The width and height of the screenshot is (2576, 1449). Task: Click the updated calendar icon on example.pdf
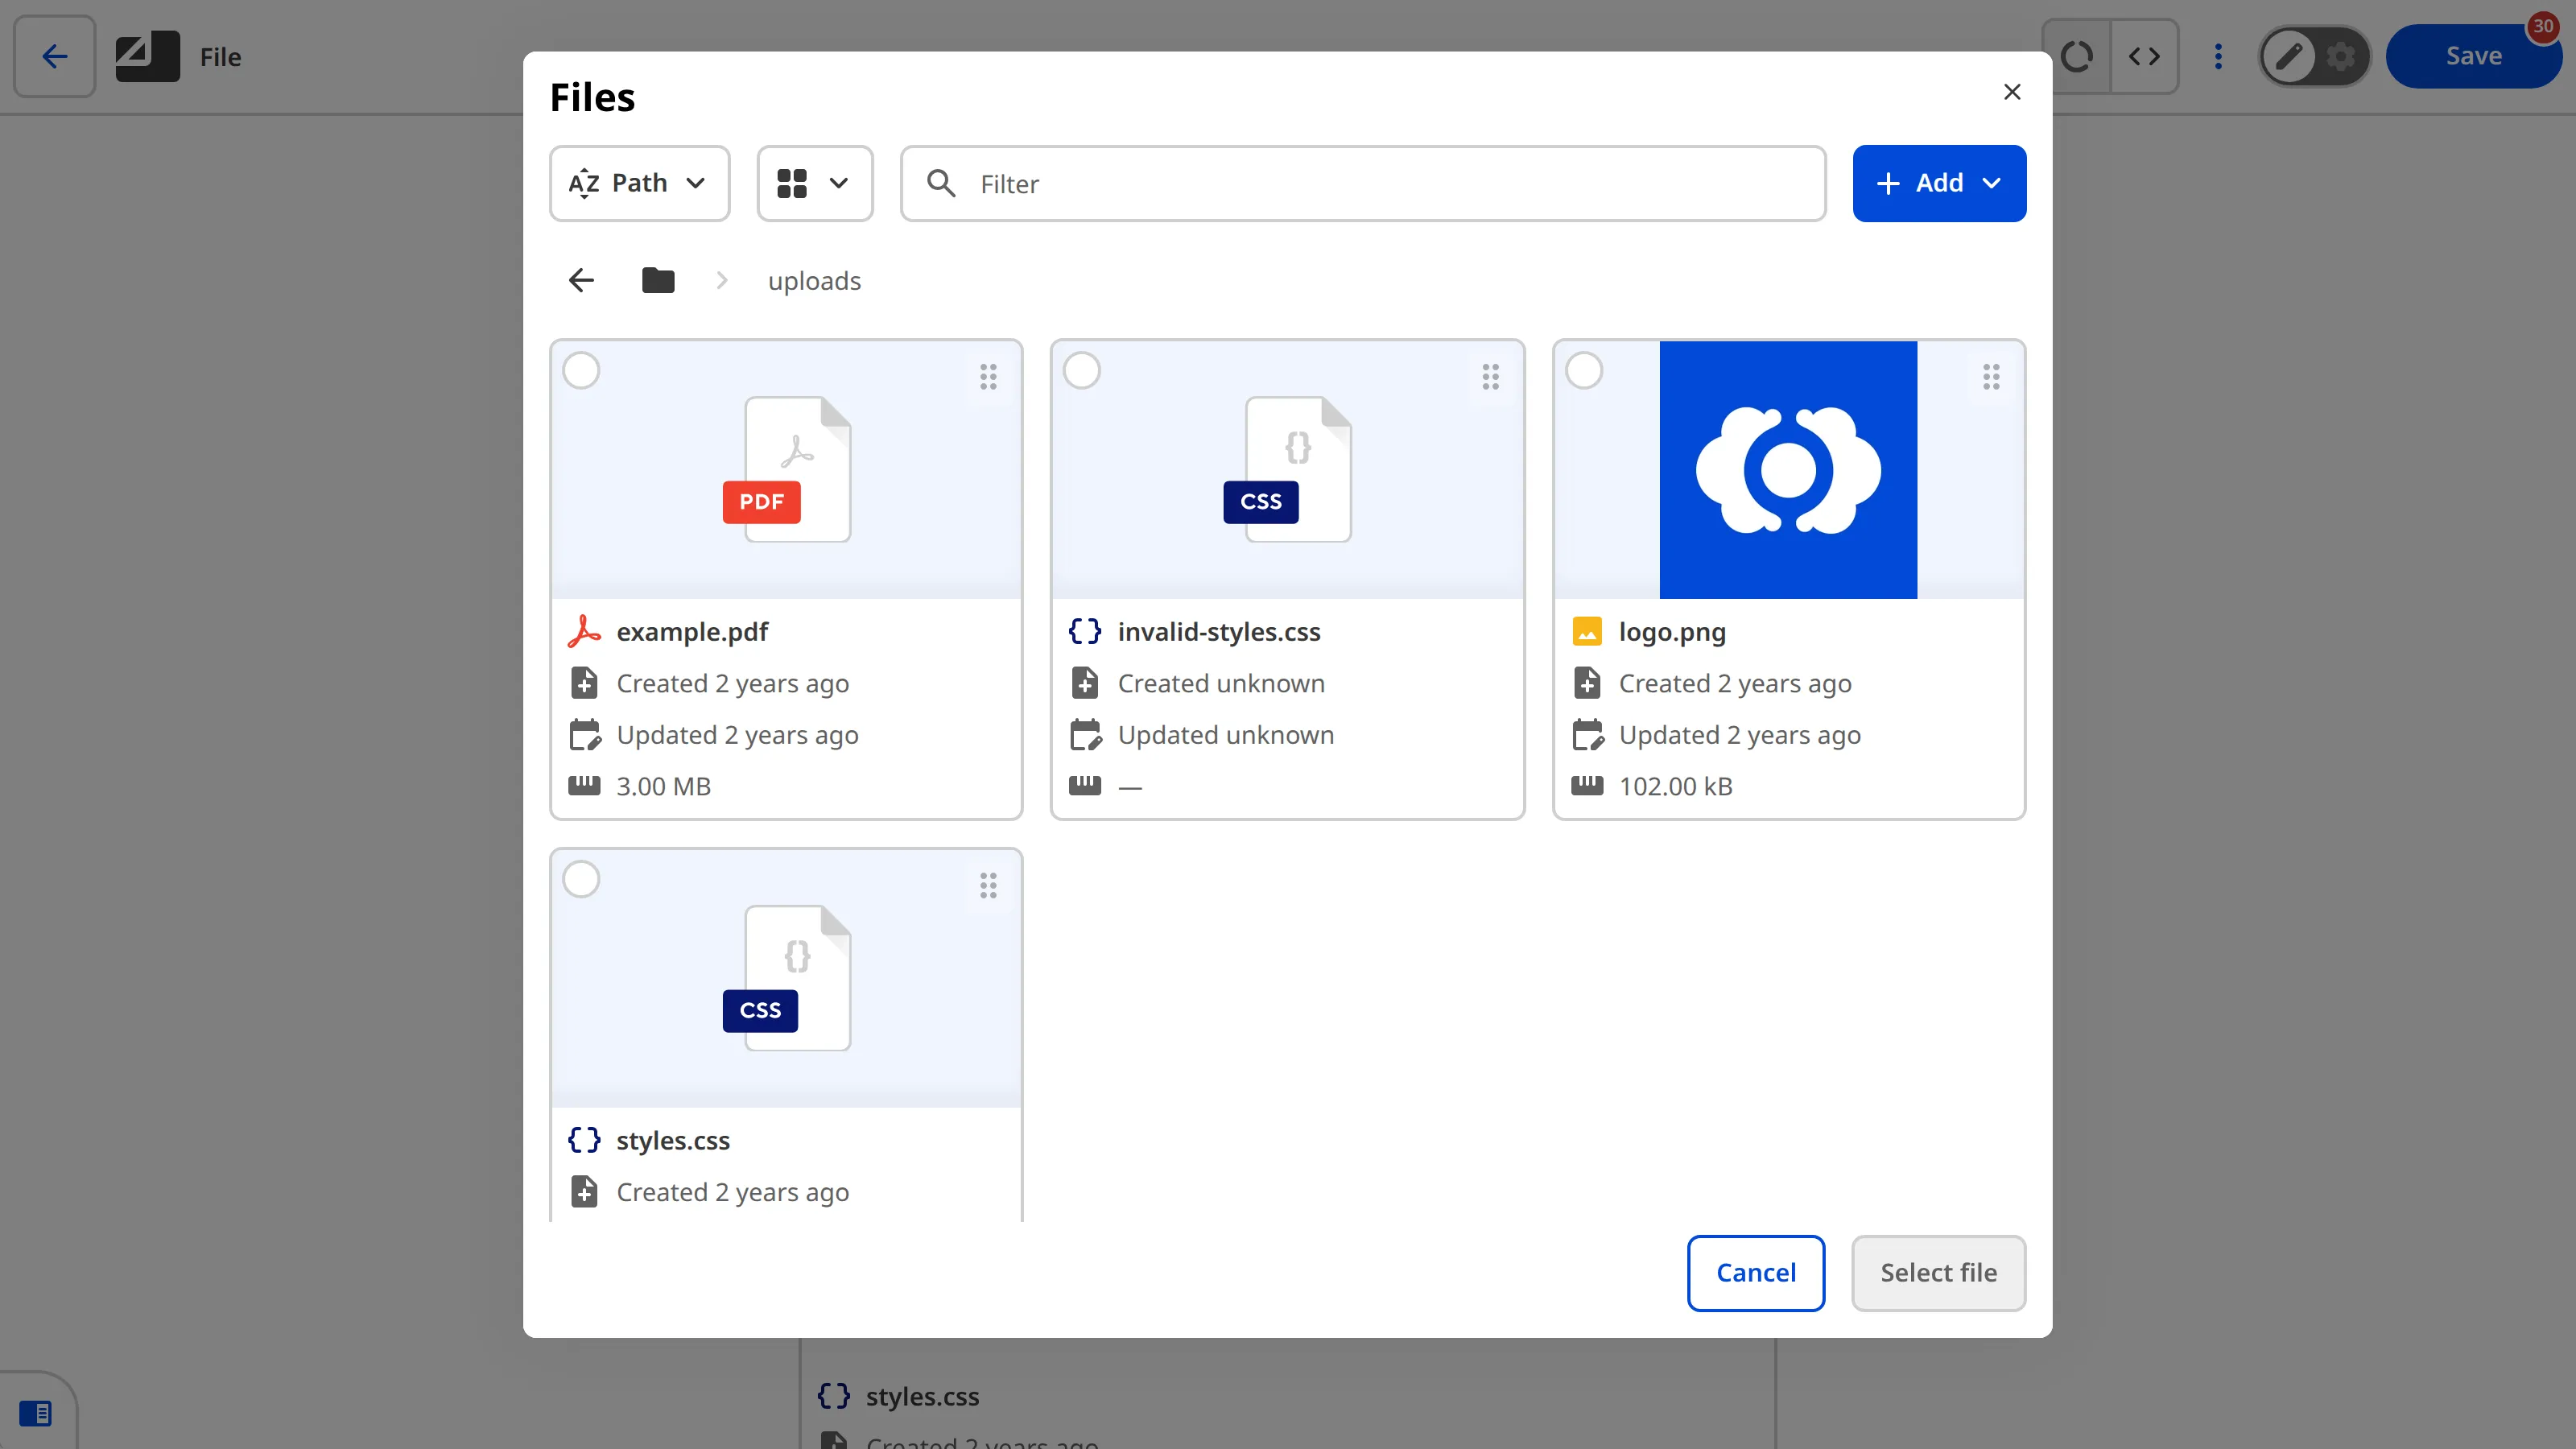point(585,735)
